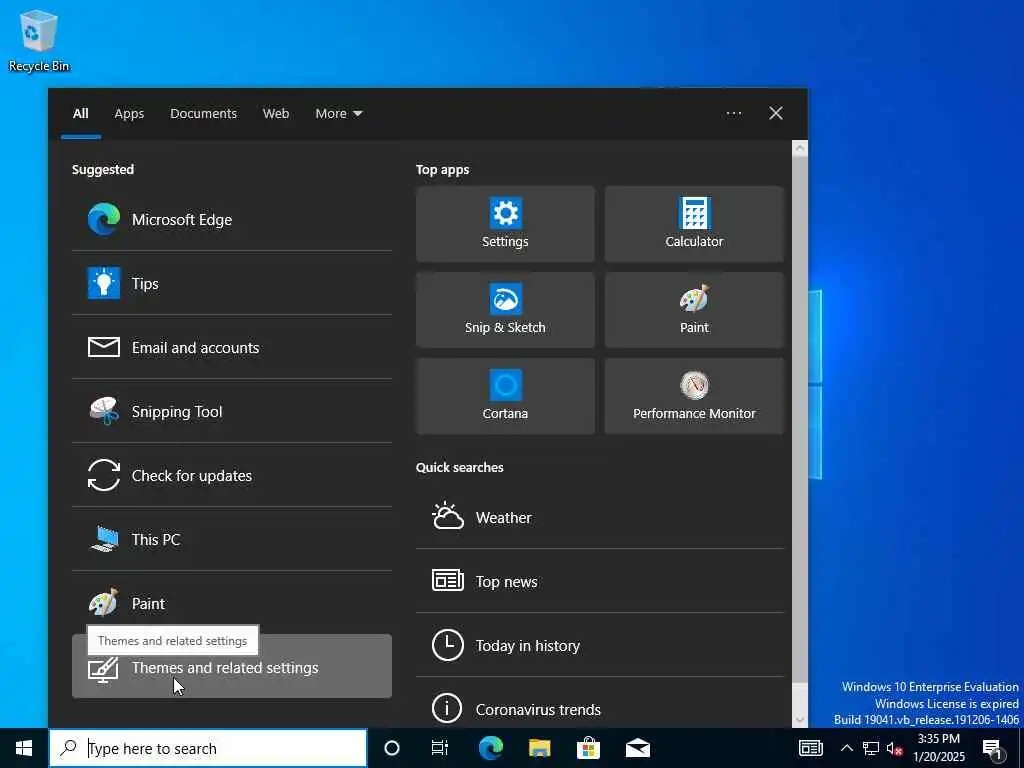
Task: Open the Action Center notifications
Action: tap(993, 748)
